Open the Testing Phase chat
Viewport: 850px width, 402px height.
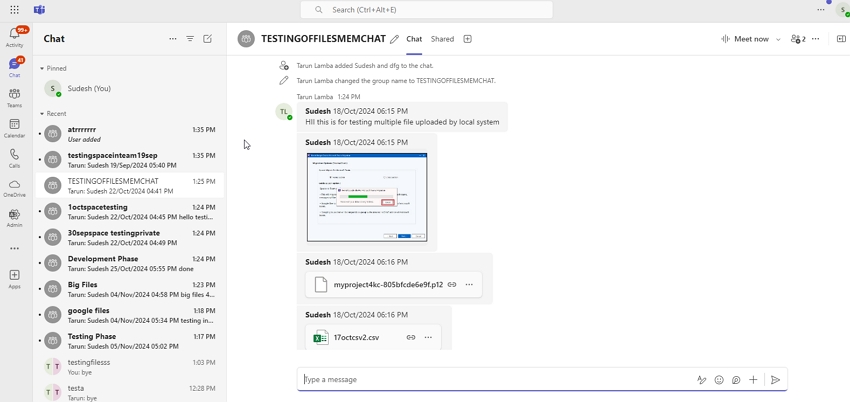(x=130, y=341)
